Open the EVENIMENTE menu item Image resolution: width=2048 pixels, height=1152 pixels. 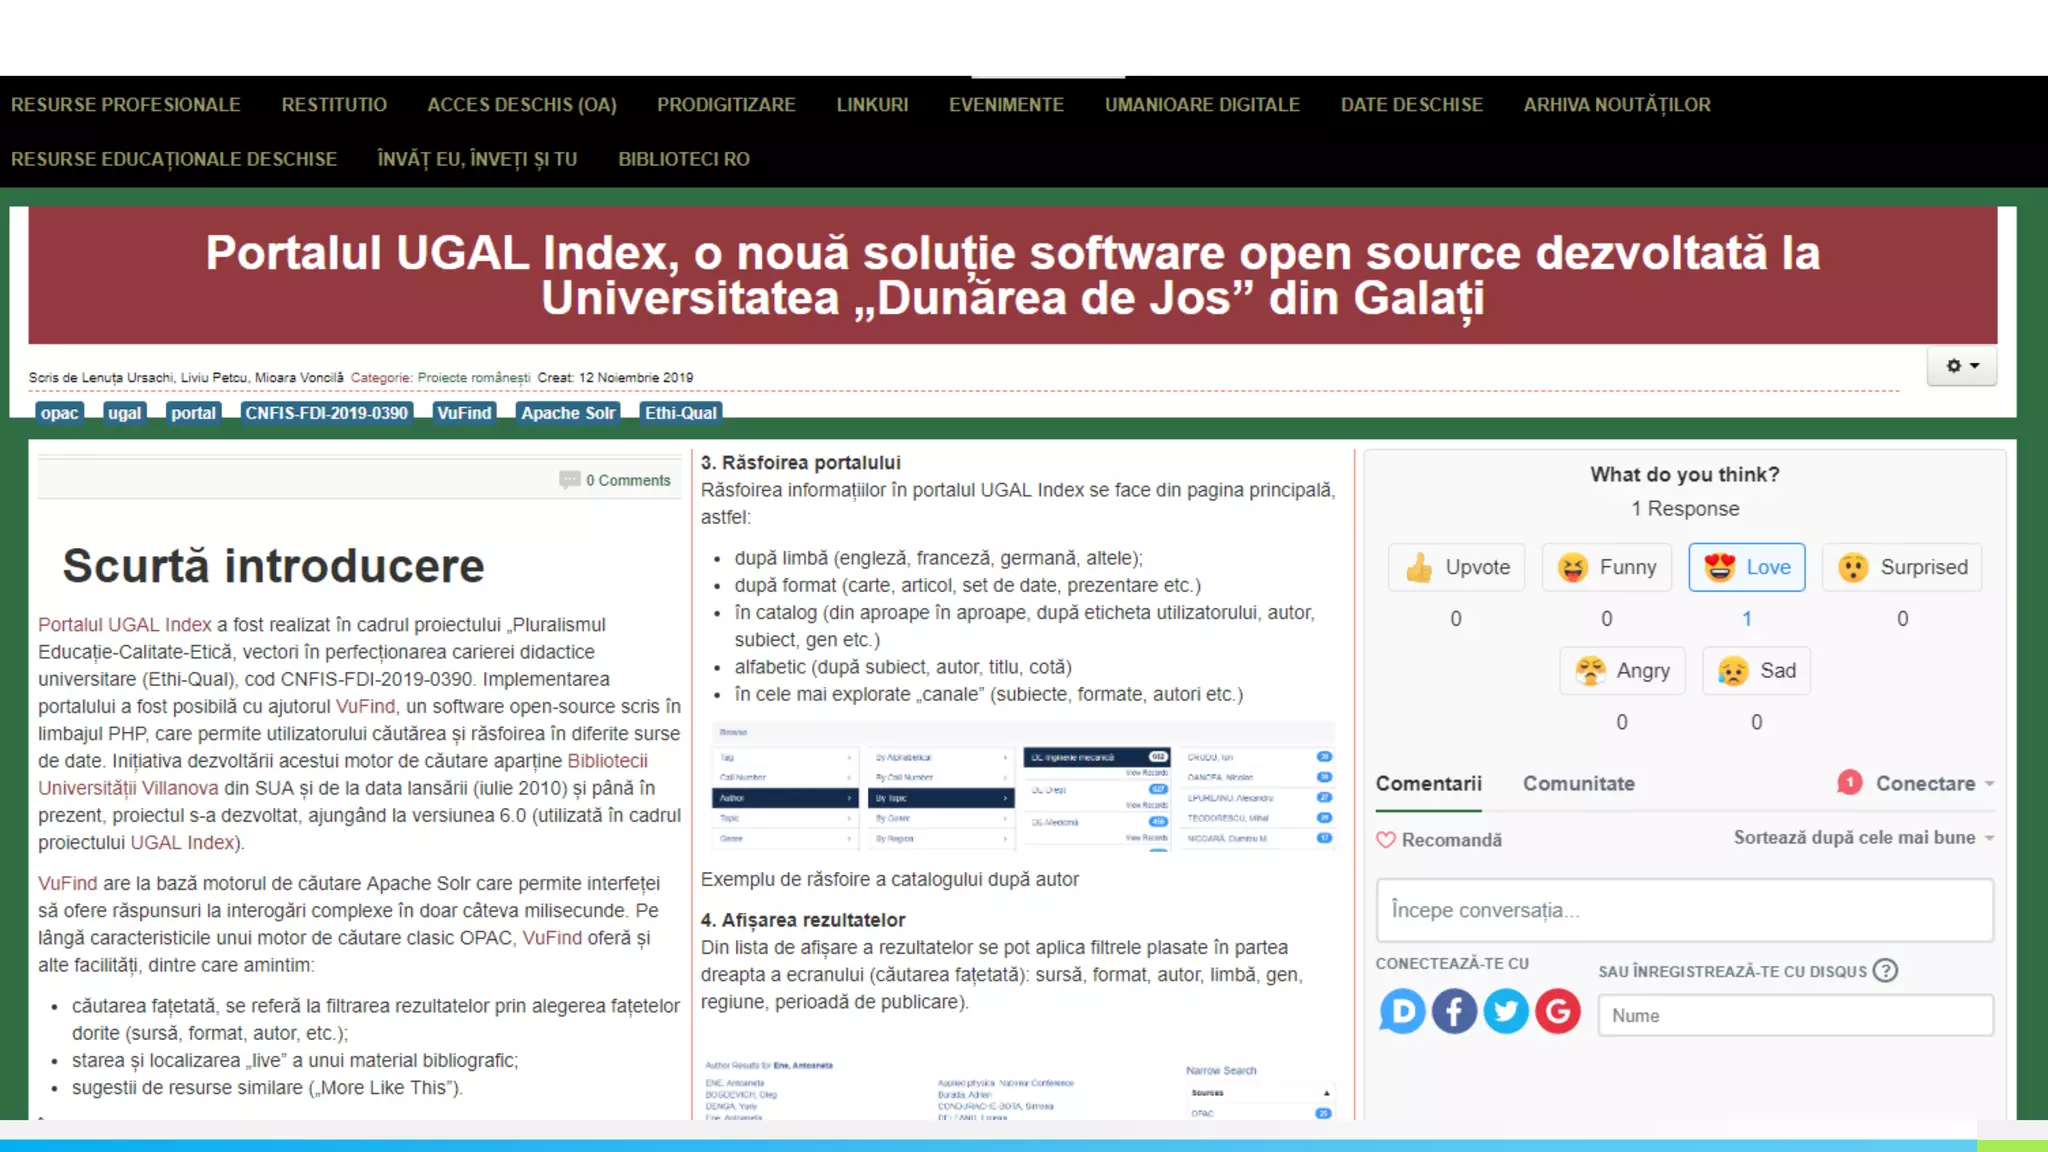[1006, 104]
